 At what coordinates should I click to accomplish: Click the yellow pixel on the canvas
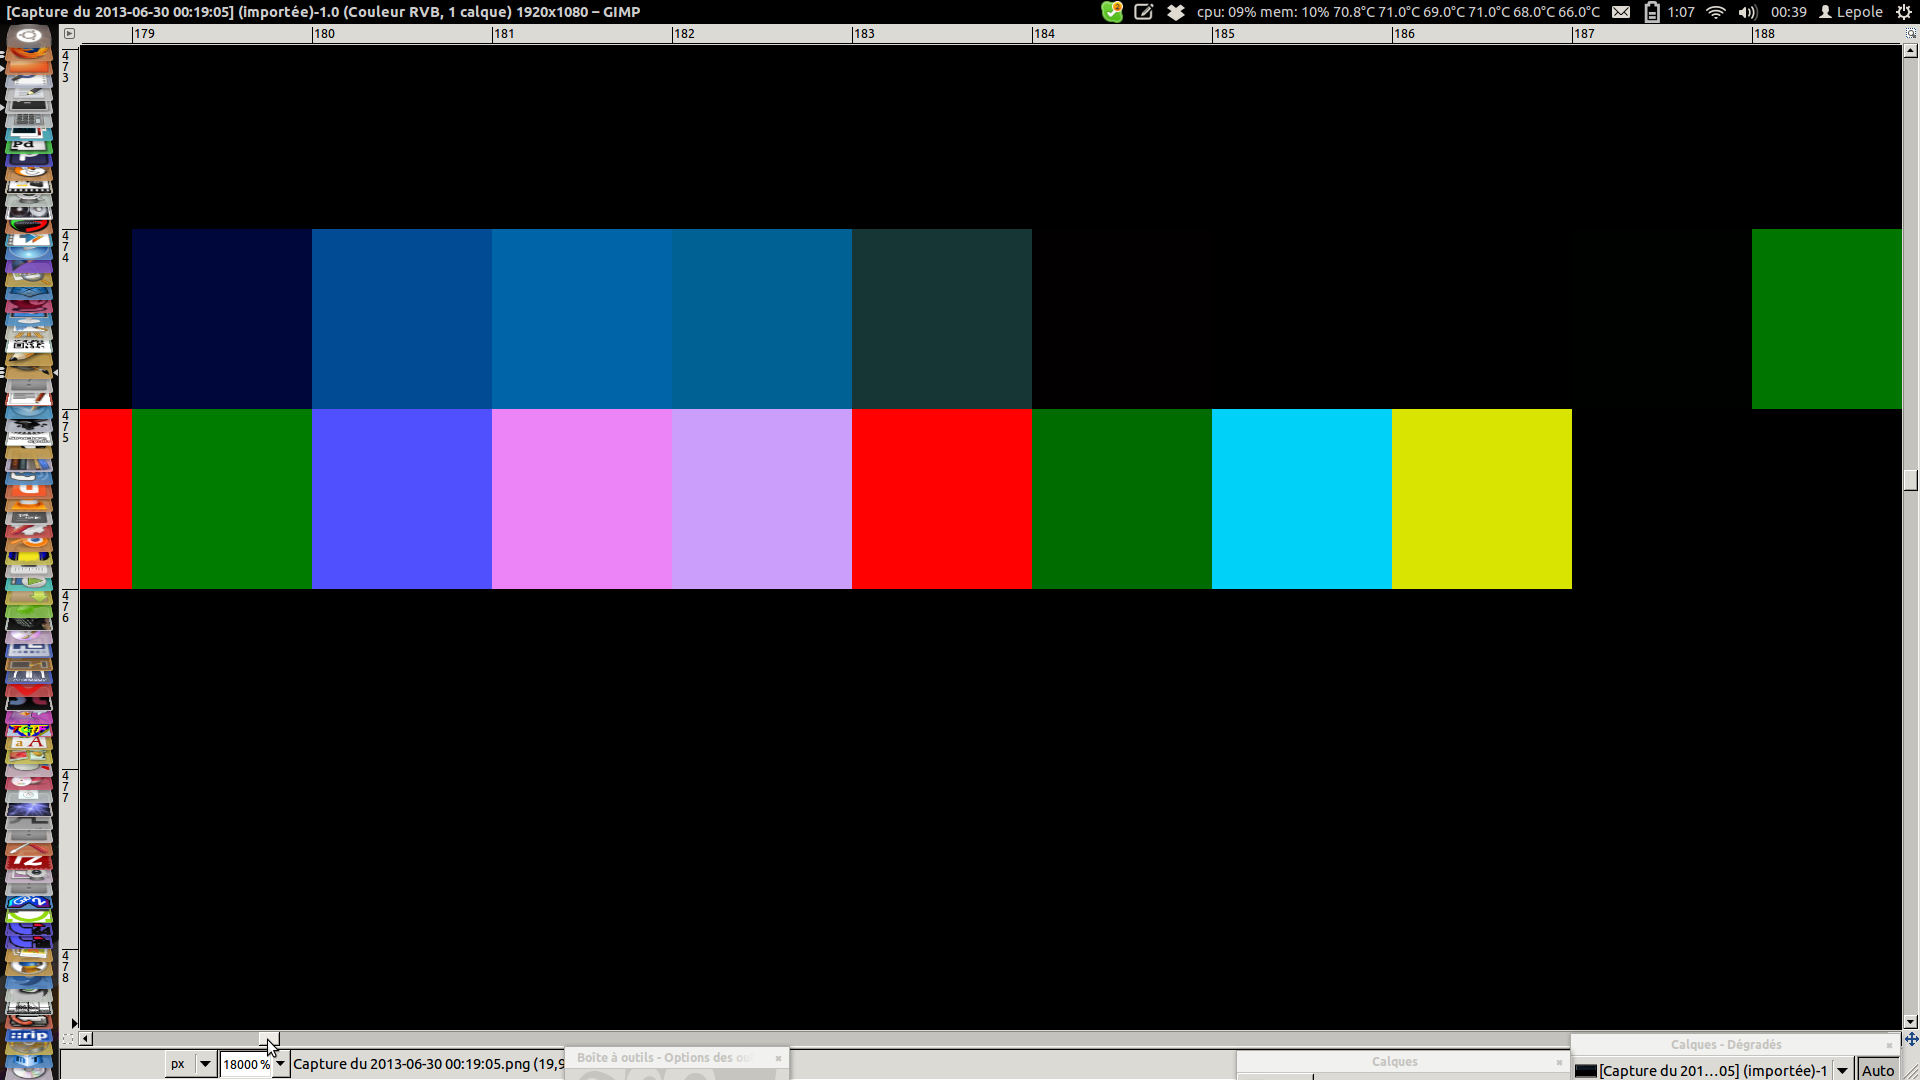(x=1481, y=498)
